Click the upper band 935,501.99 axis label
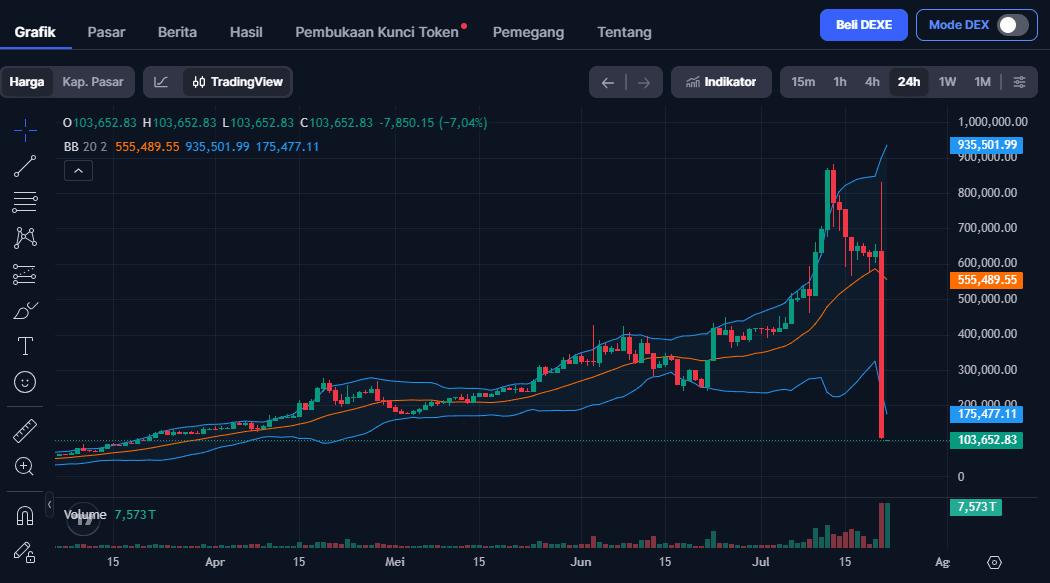Viewport: 1050px width, 583px height. (x=986, y=145)
